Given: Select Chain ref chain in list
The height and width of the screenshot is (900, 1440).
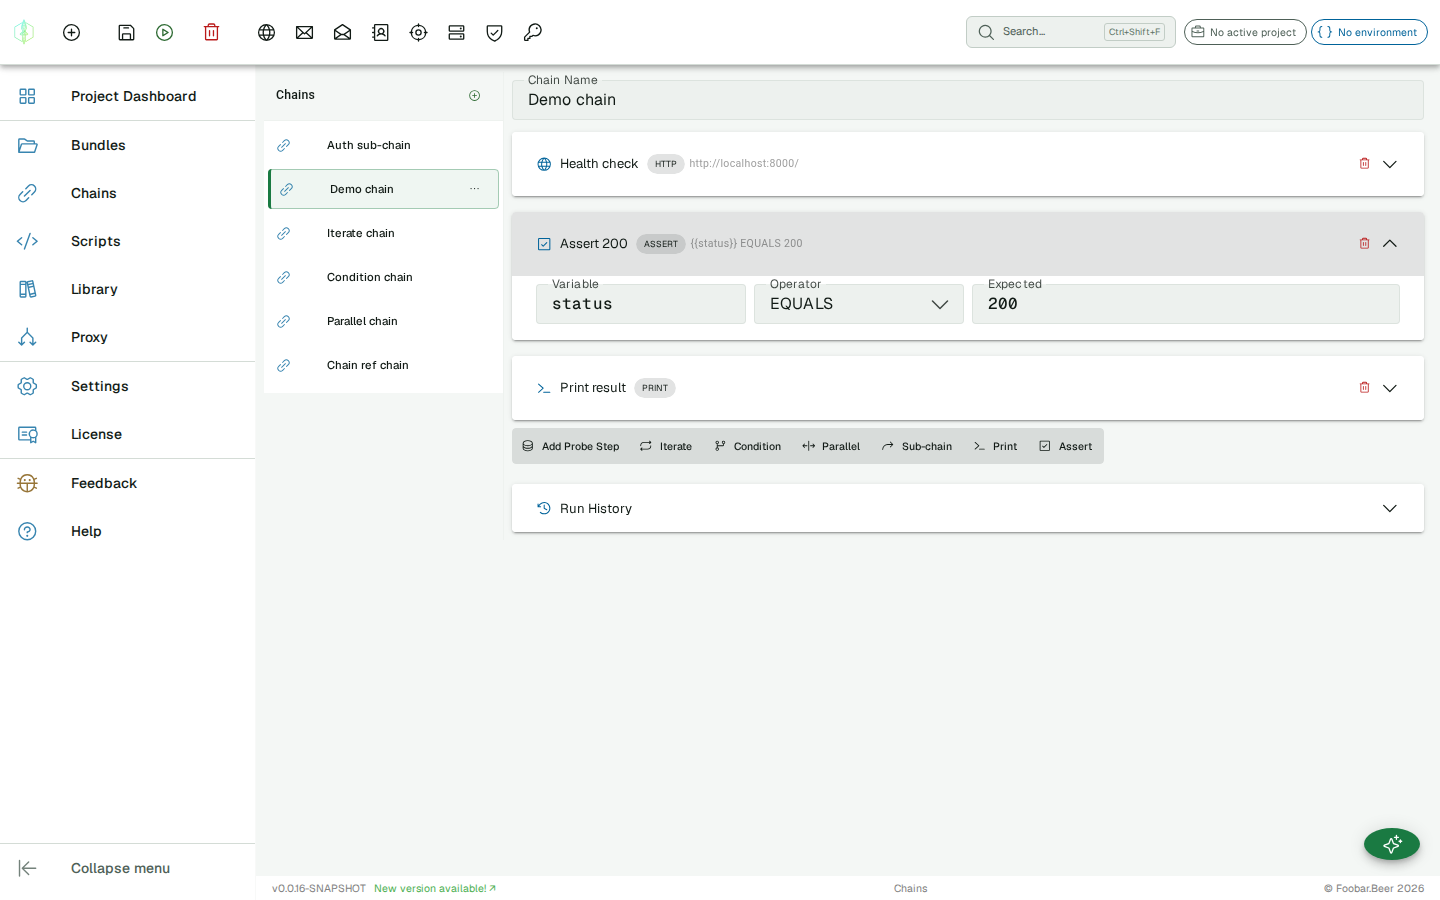Looking at the screenshot, I should [383, 365].
